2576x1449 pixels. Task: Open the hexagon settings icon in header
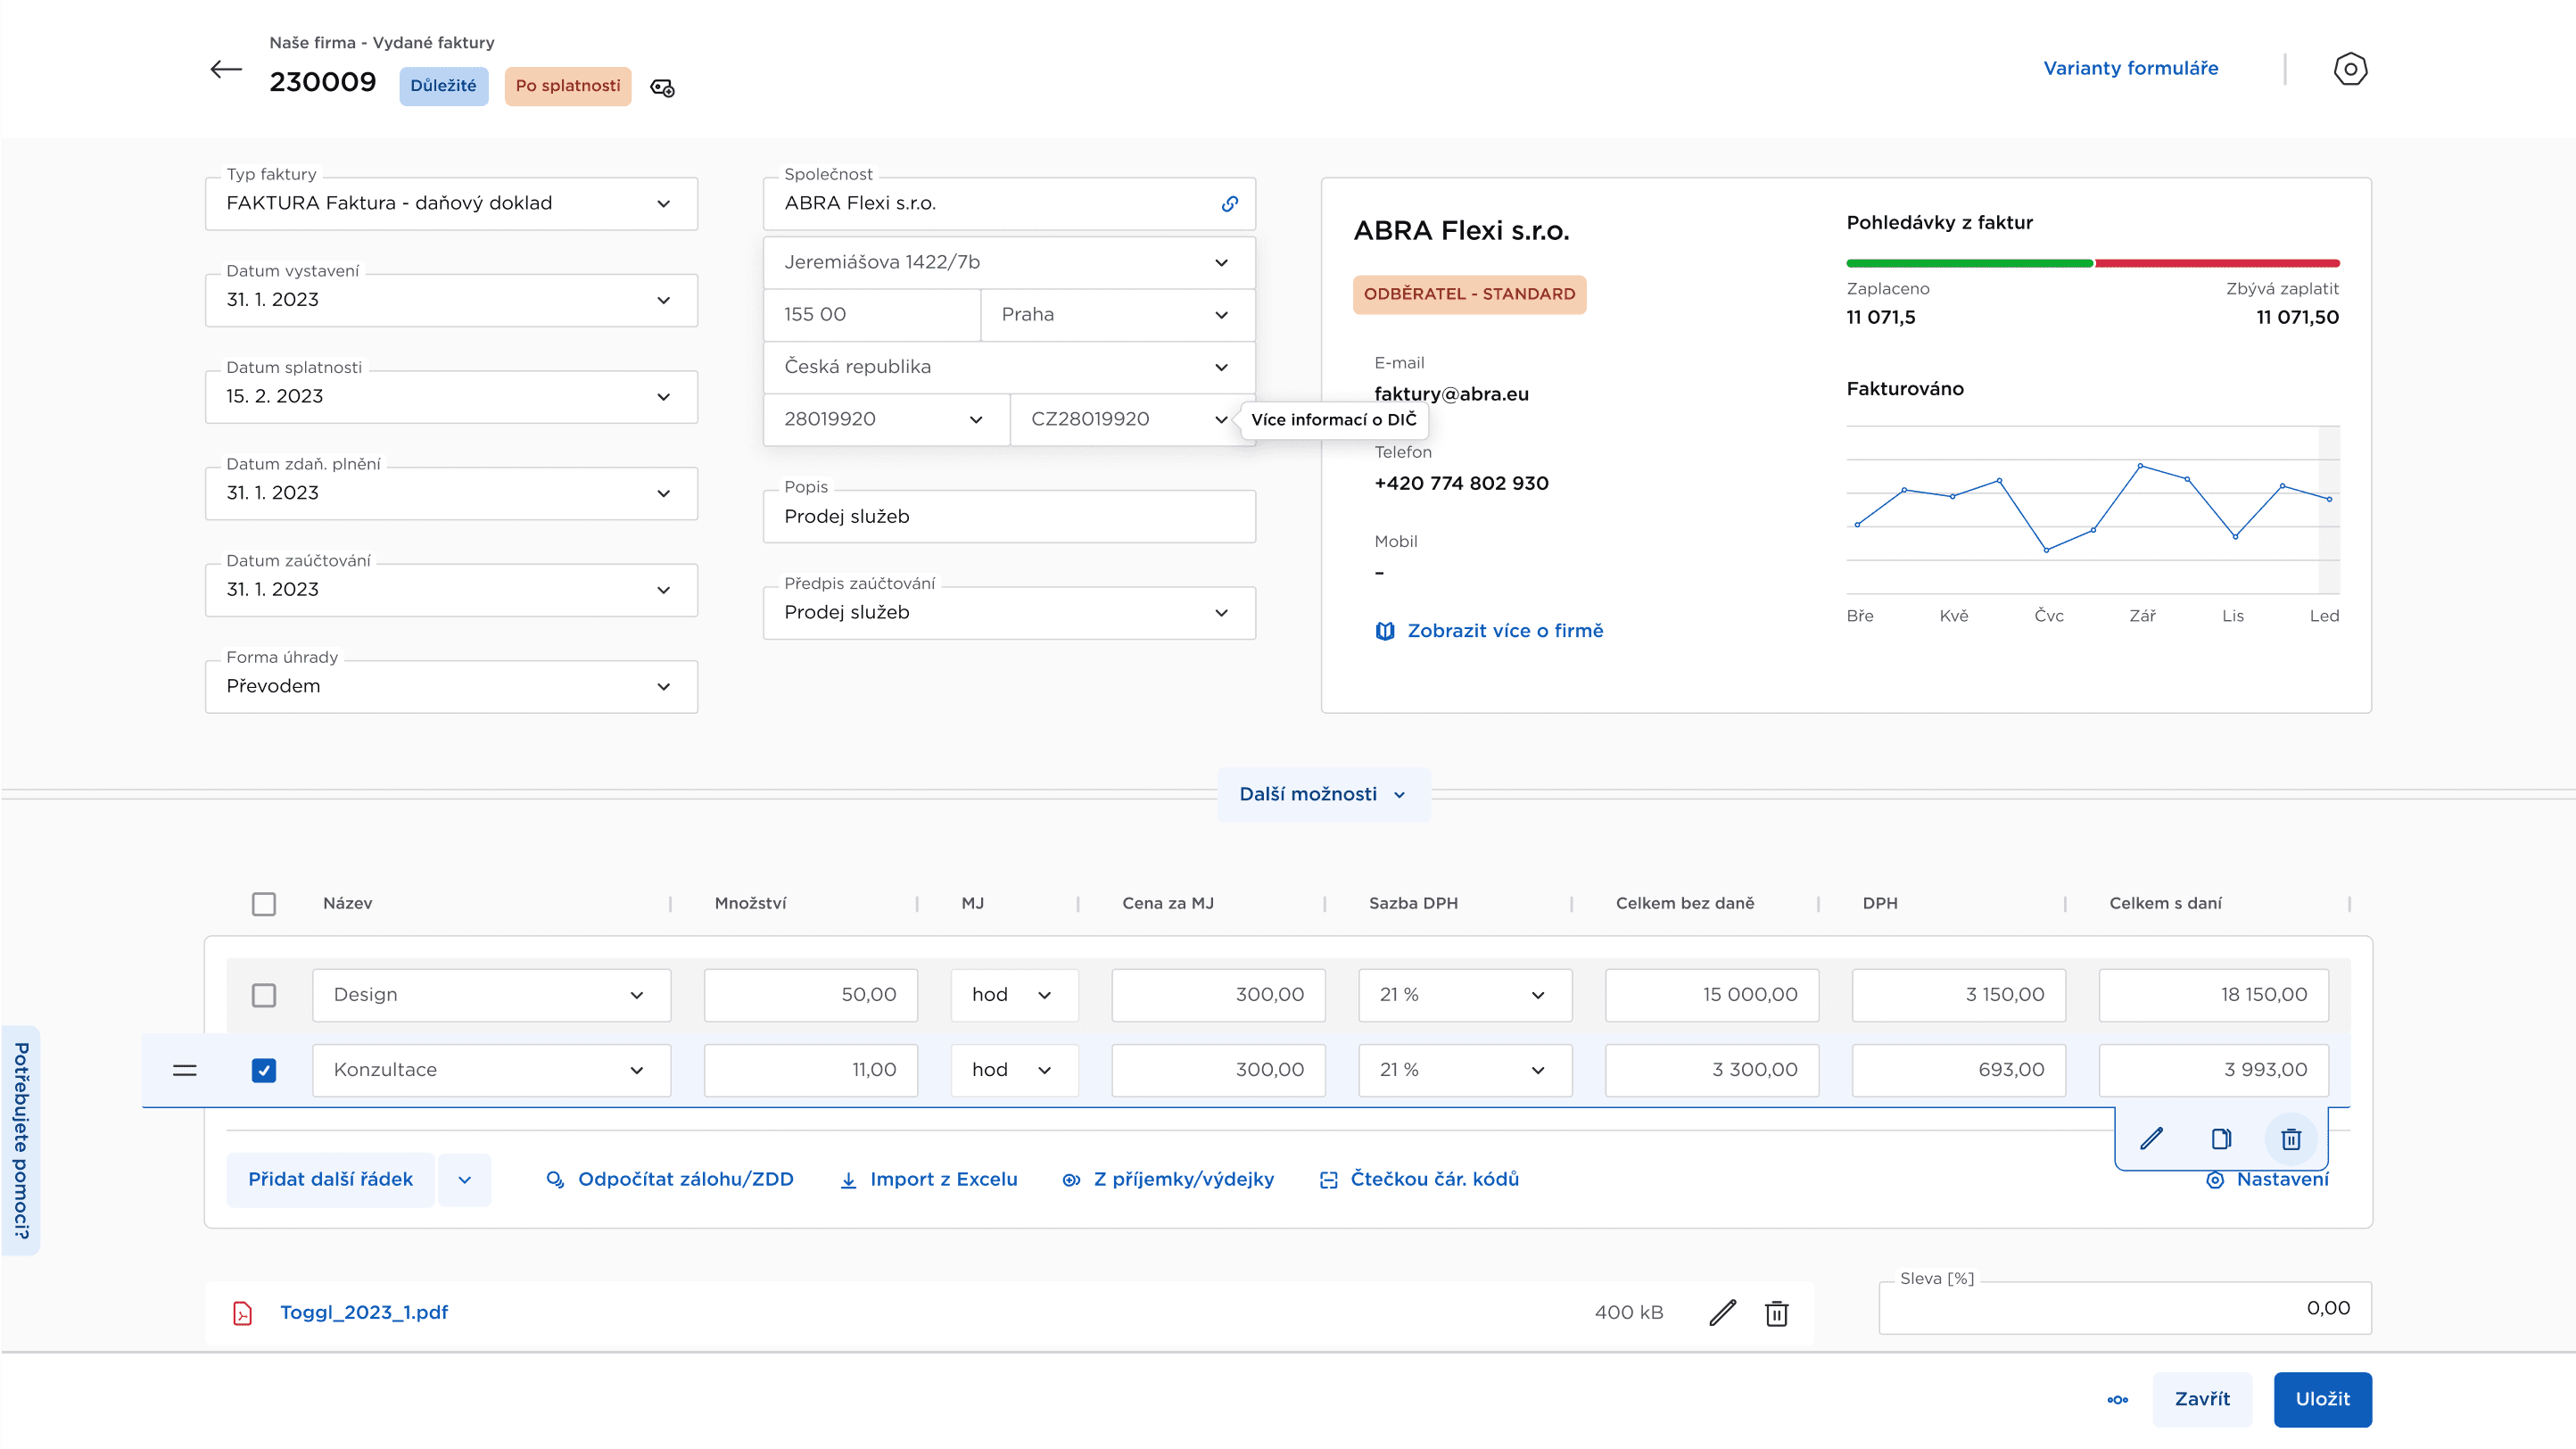coord(2349,69)
